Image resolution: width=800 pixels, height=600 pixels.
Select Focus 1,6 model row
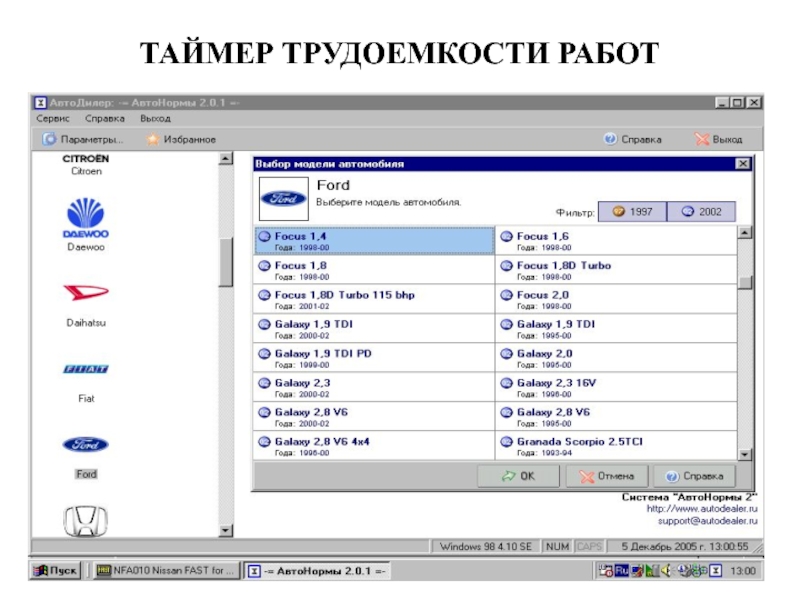[x=616, y=241]
